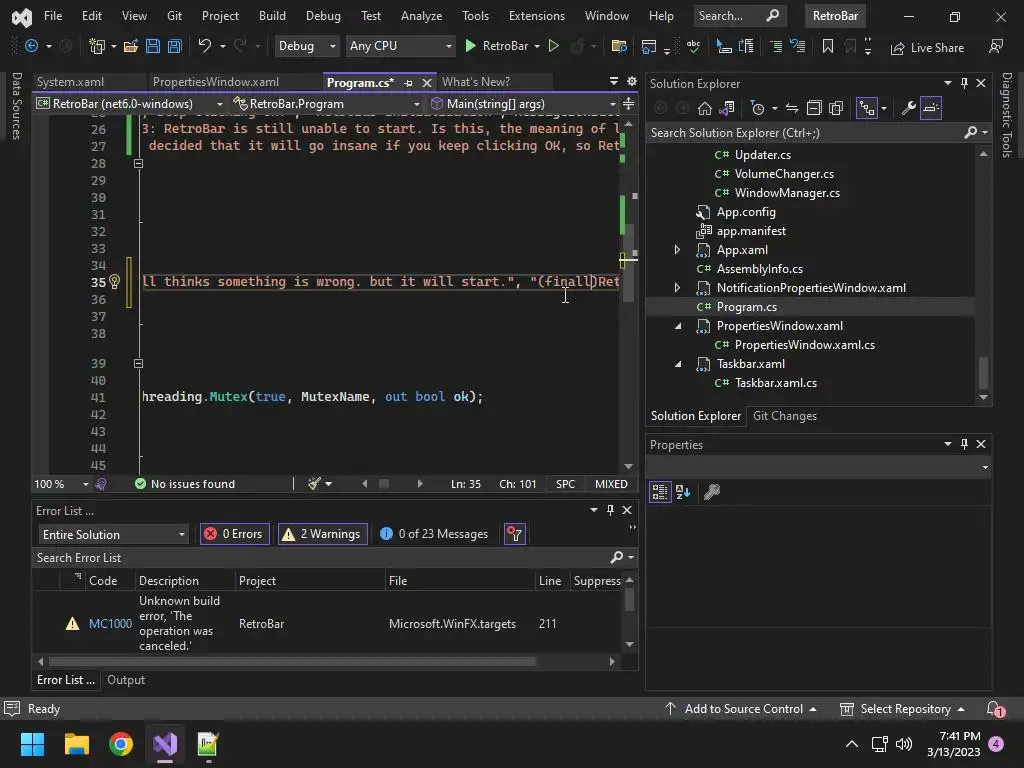This screenshot has height=768, width=1024.
Task: Click the Pending Changes Filter clock icon
Action: tap(758, 108)
